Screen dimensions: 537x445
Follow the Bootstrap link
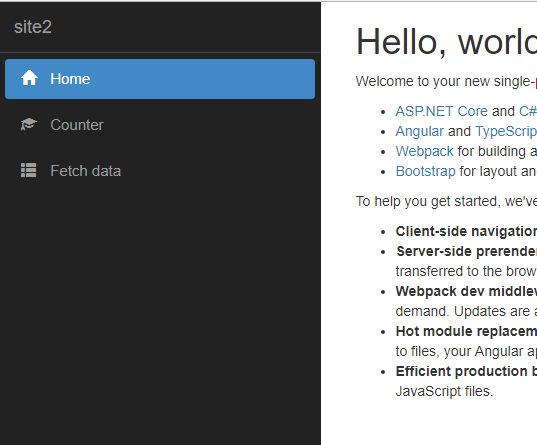coord(425,171)
